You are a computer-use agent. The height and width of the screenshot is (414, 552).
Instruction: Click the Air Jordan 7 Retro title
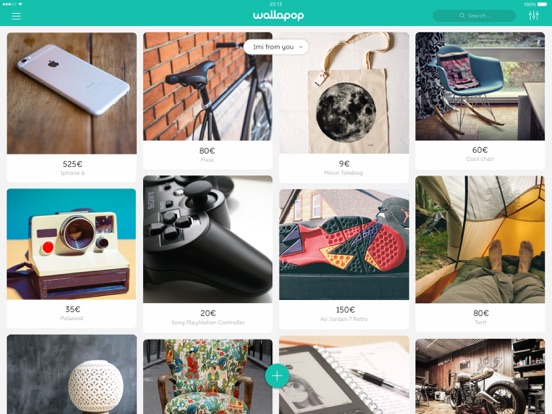pyautogui.click(x=344, y=319)
